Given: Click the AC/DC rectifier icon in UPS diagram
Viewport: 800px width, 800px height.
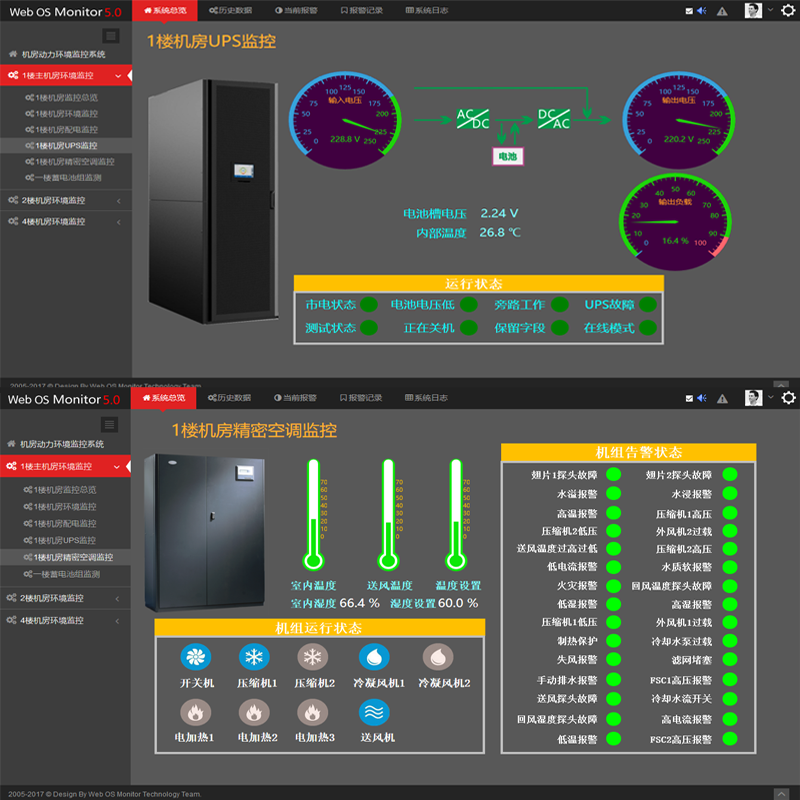Looking at the screenshot, I should click(x=472, y=119).
